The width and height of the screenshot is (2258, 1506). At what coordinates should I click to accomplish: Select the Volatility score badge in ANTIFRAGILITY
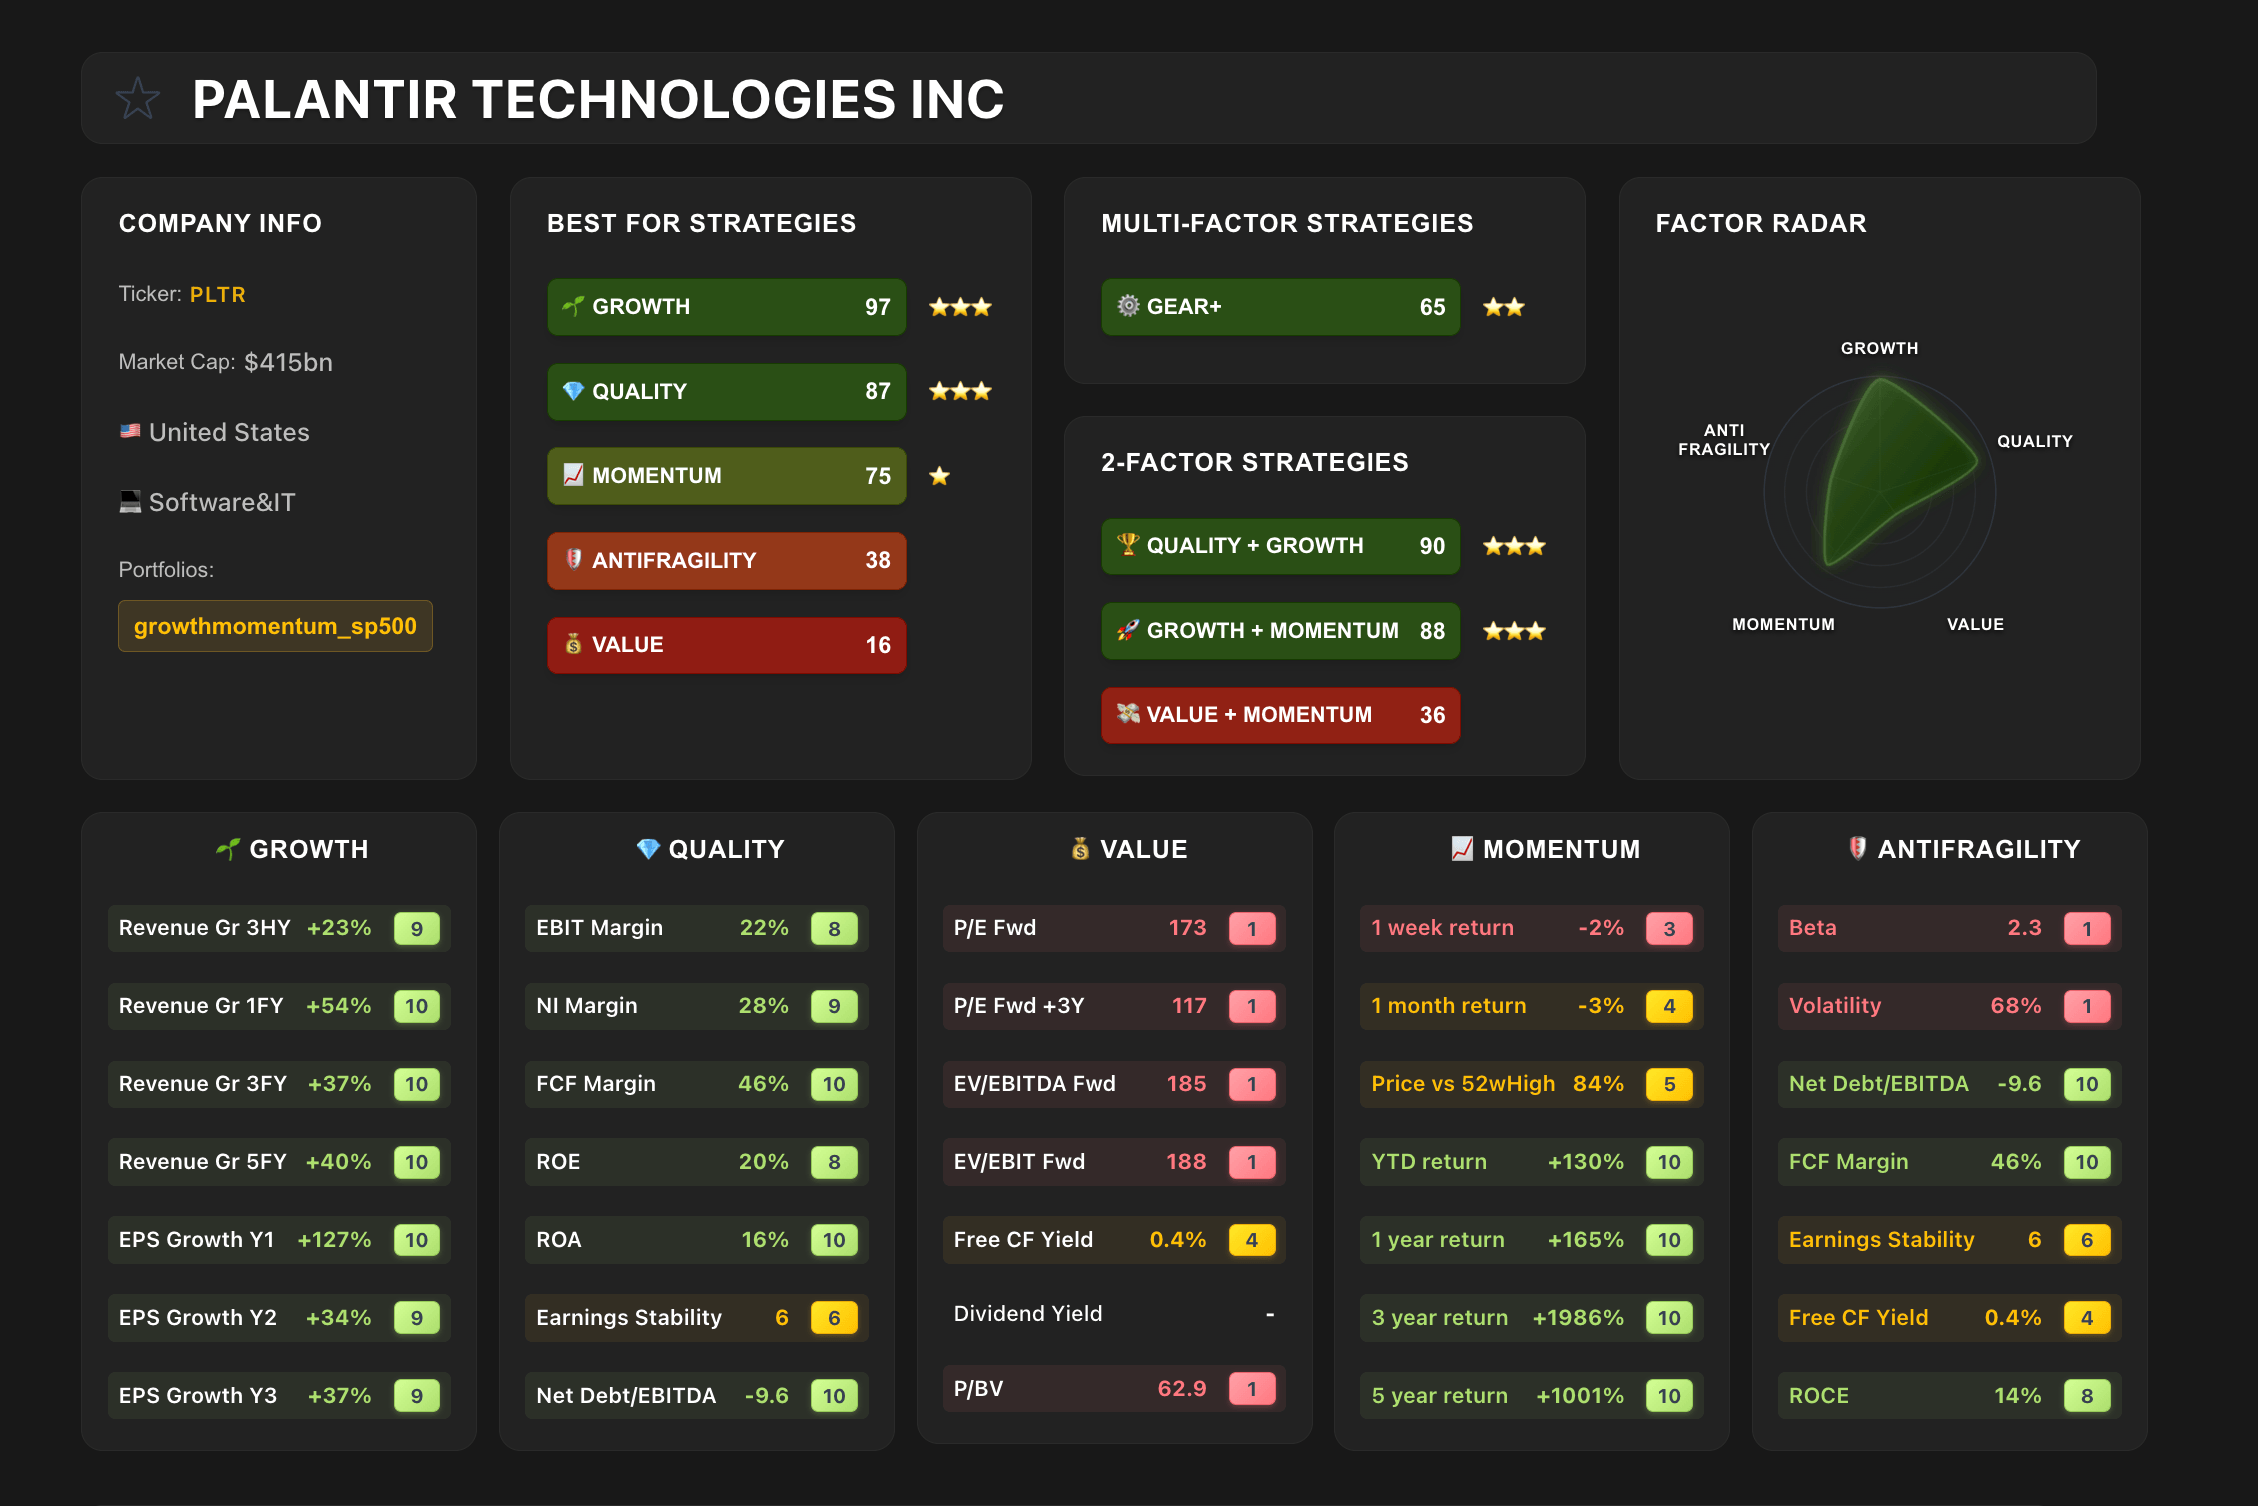point(2087,1005)
